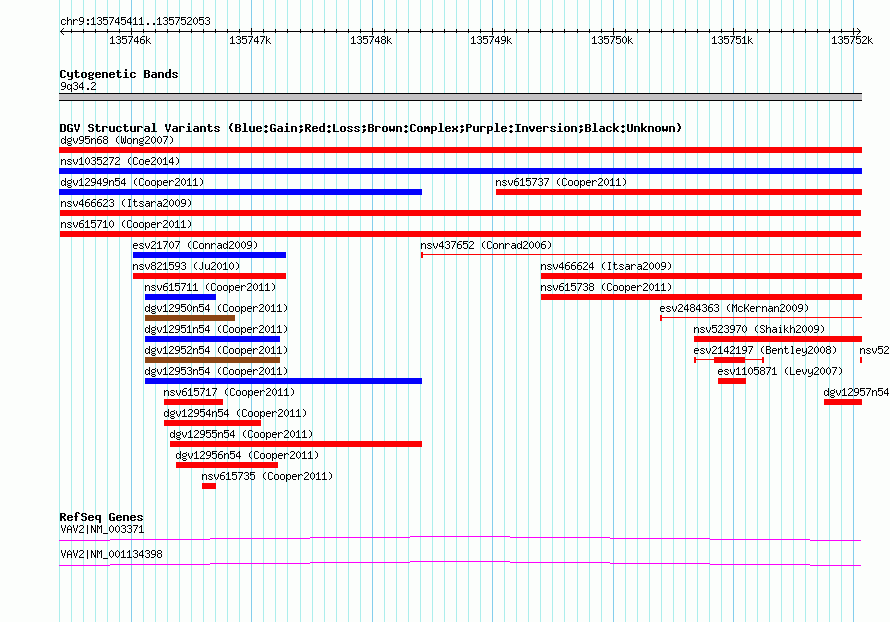Screen dimensions: 890x622
Task: Click dgv12953n54 (Cooper2011) label
Action: pyautogui.click(x=216, y=371)
